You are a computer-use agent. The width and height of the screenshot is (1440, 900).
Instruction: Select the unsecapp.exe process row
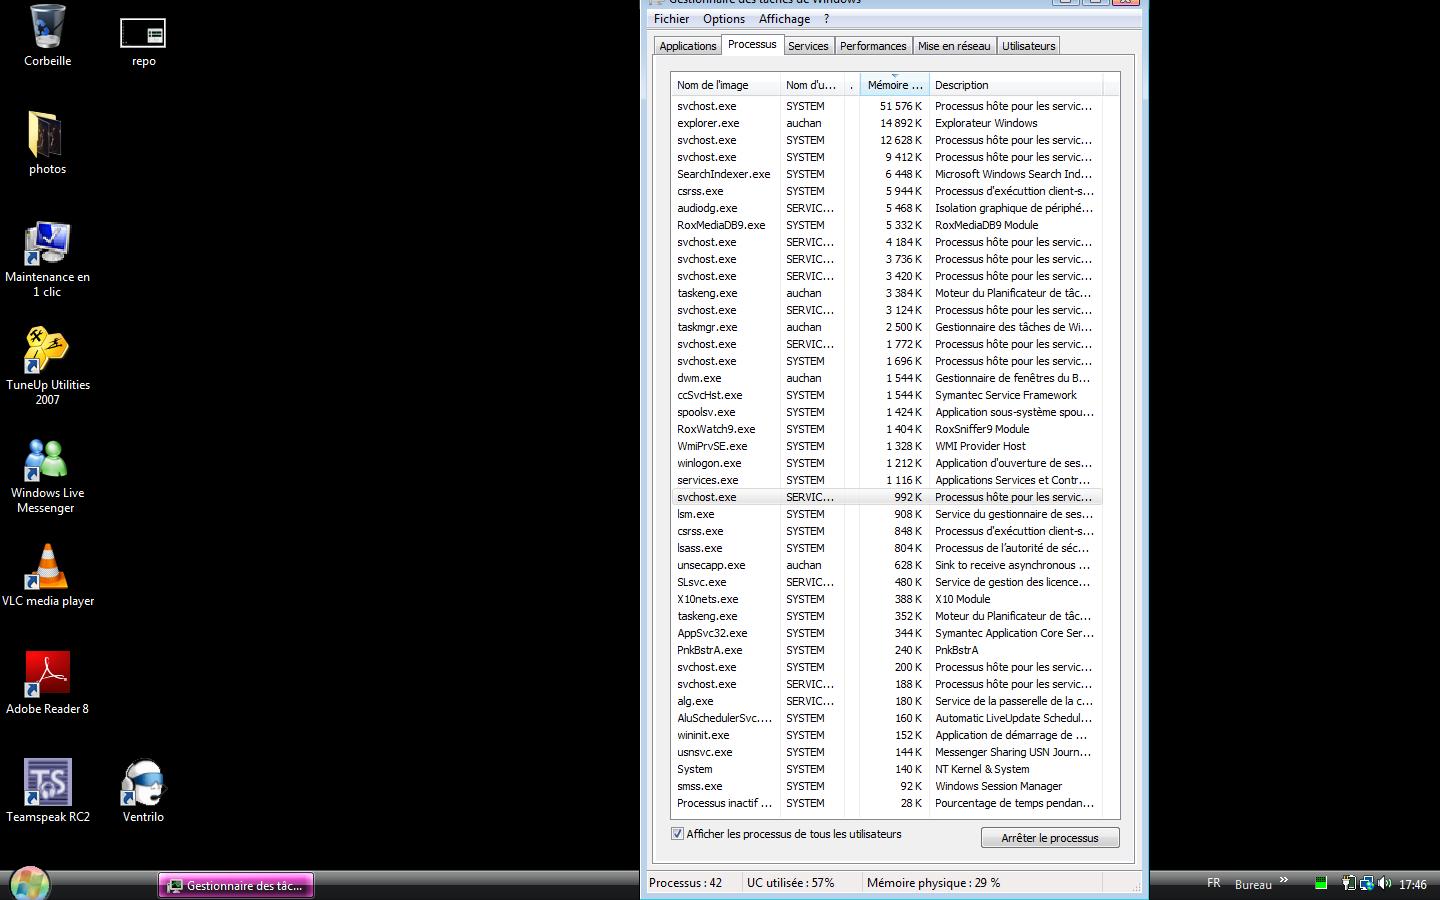[886, 565]
